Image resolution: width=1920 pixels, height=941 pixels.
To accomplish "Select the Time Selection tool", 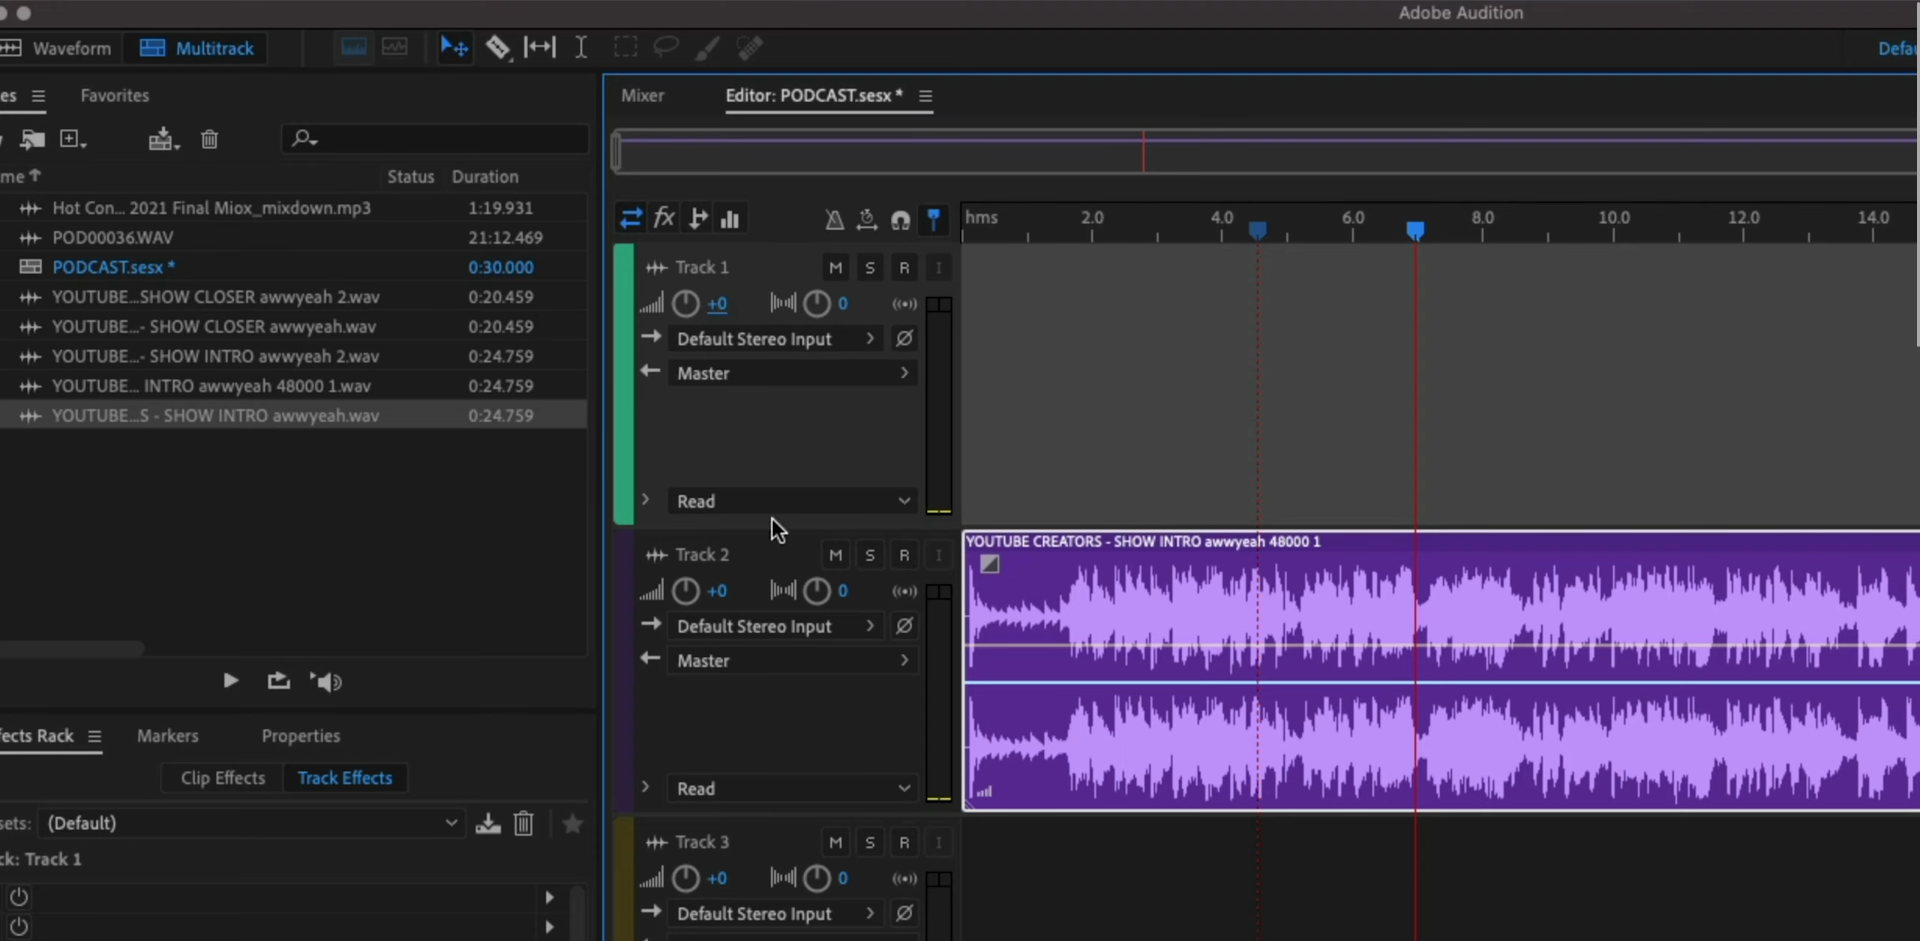I will point(581,47).
